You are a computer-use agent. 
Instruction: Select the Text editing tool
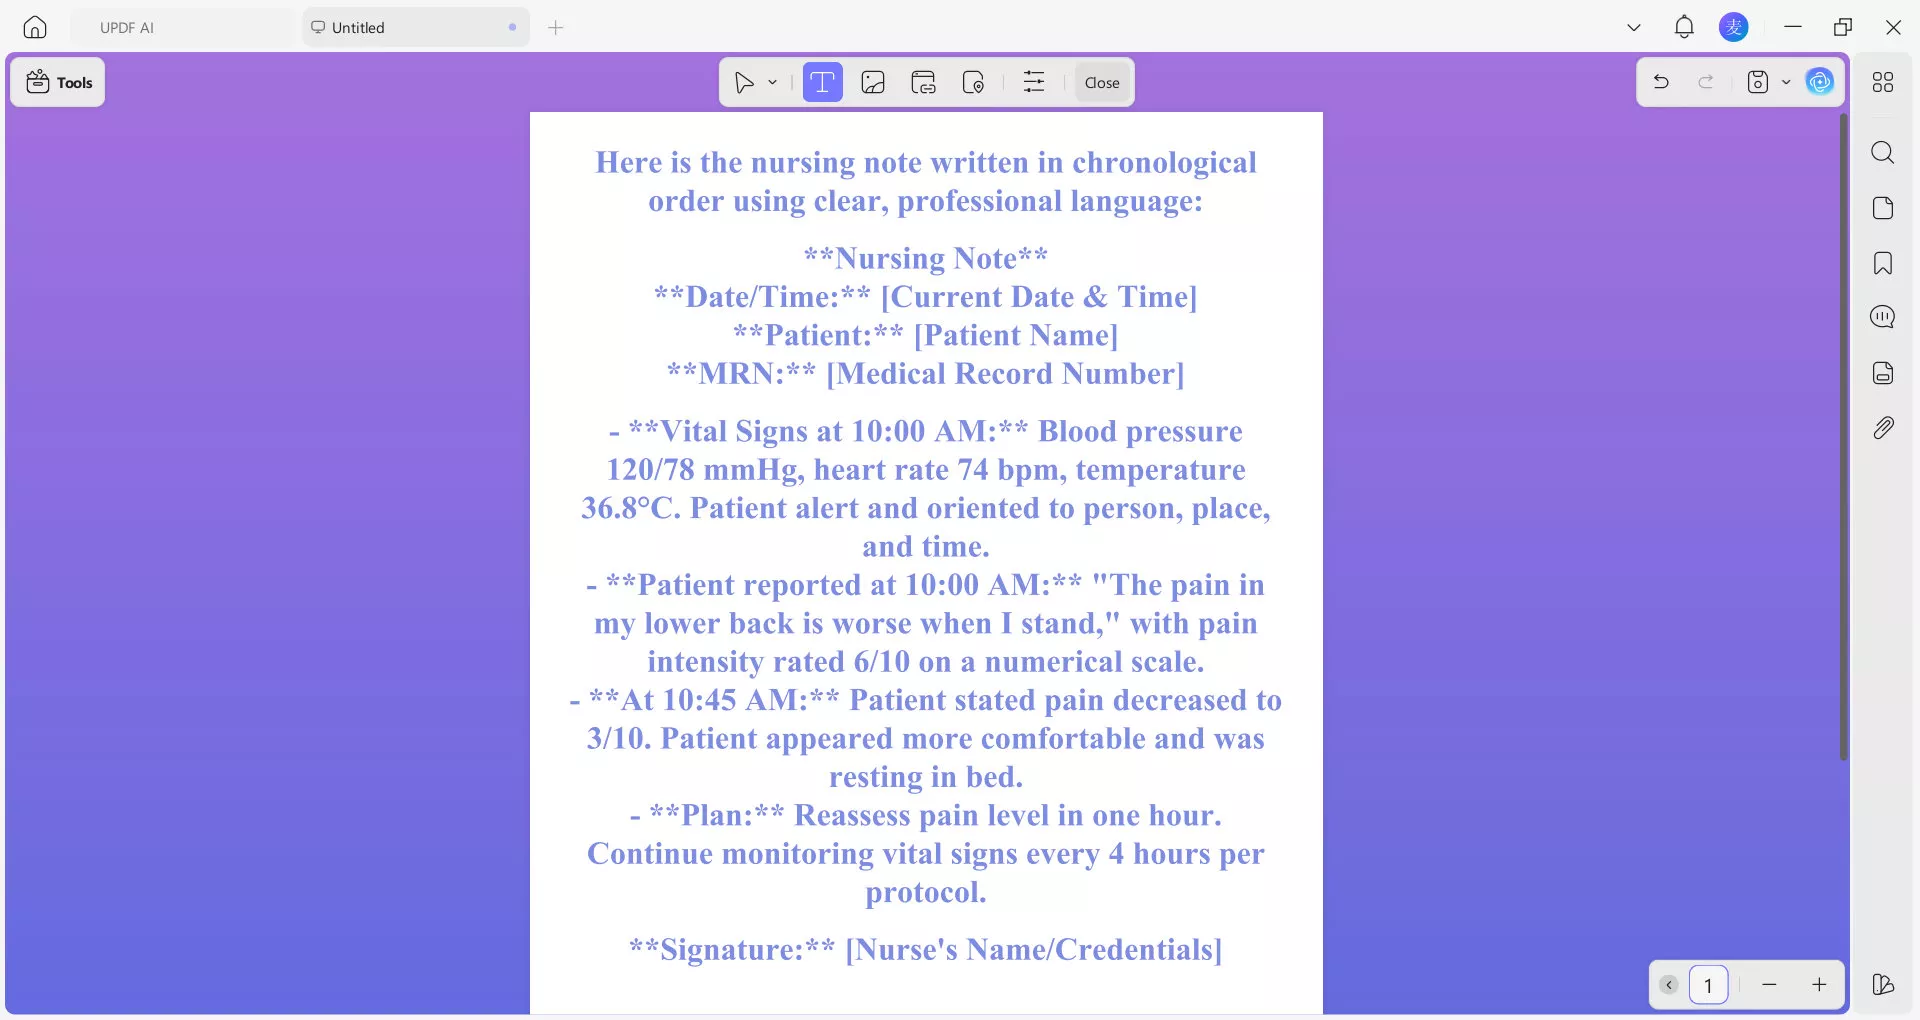[x=822, y=82]
